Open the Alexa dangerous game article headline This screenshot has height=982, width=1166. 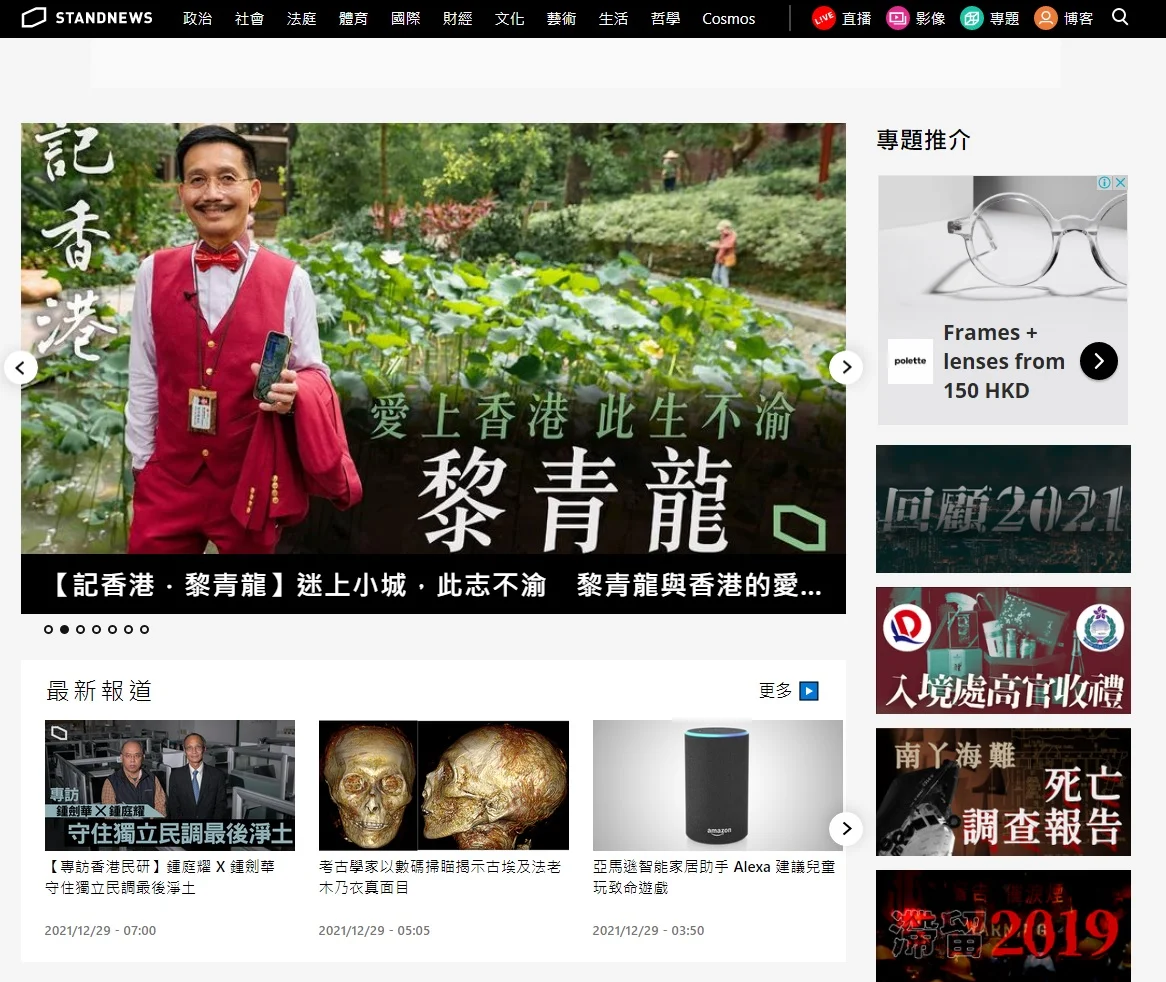713,877
